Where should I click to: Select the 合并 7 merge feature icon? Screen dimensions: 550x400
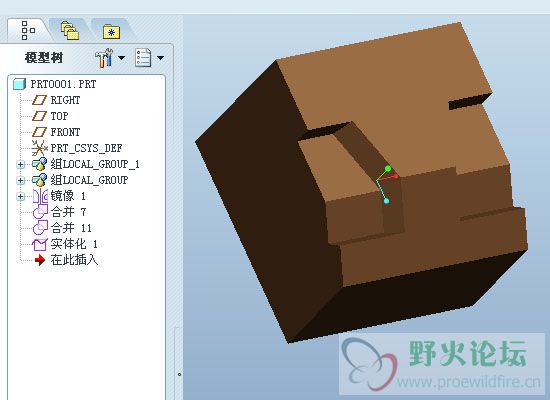click(x=40, y=212)
